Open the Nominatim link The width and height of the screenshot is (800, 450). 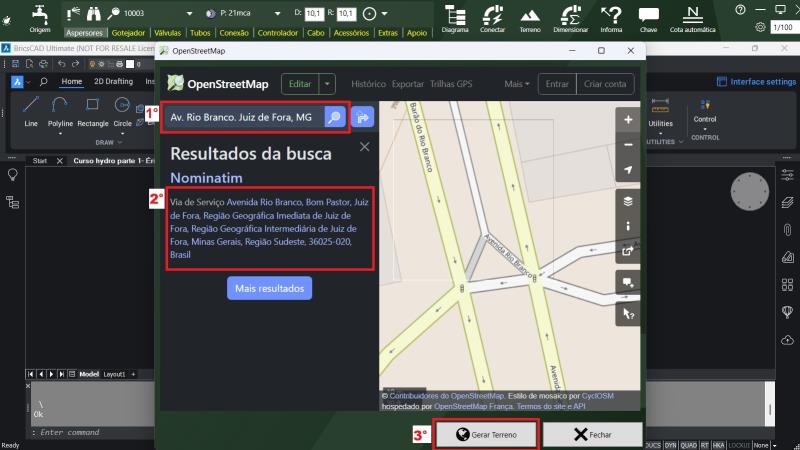pos(206,178)
